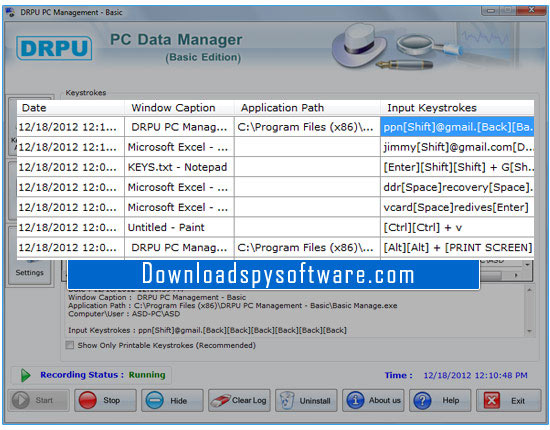Image resolution: width=550 pixels, height=430 pixels.
Task: Sort by Window Caption column header
Action: coord(179,108)
